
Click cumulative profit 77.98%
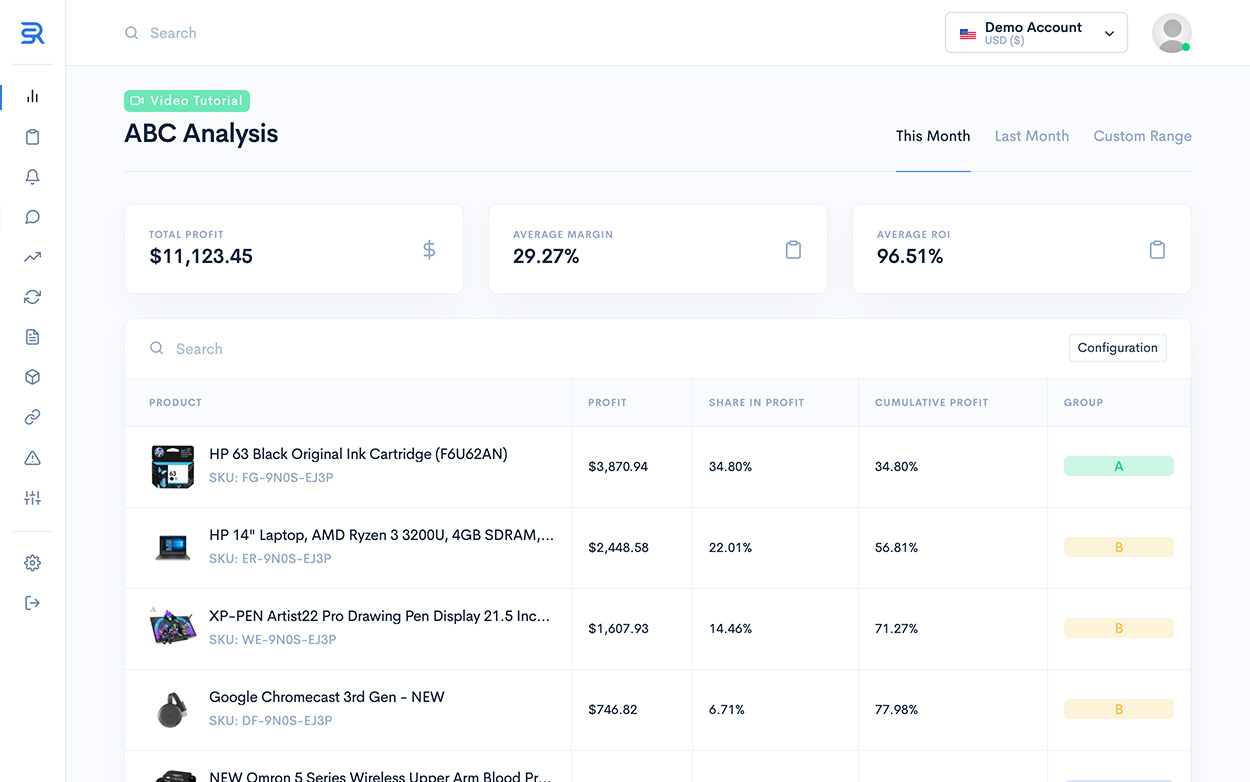tap(897, 710)
